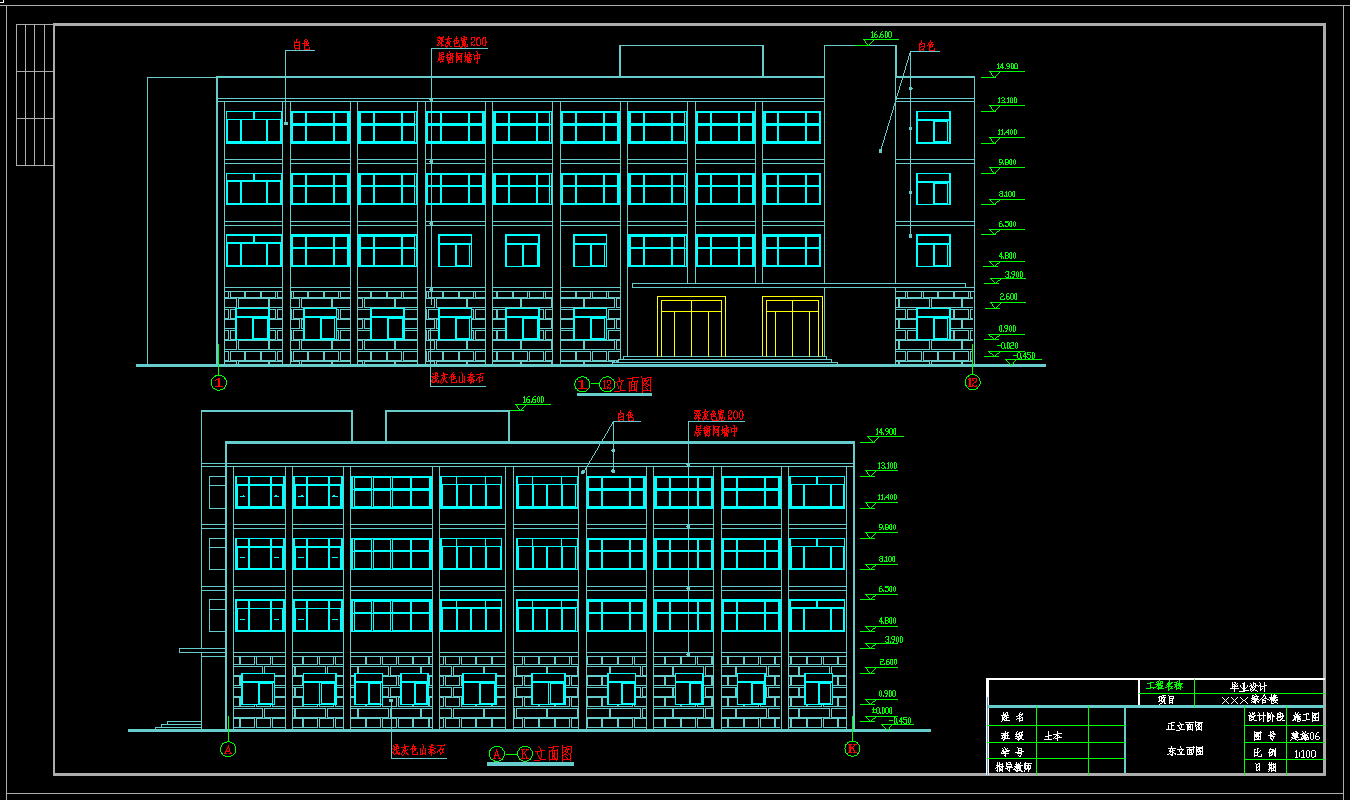Click the 日期 date label
Viewport: 1350px width, 800px height.
coord(1265,768)
